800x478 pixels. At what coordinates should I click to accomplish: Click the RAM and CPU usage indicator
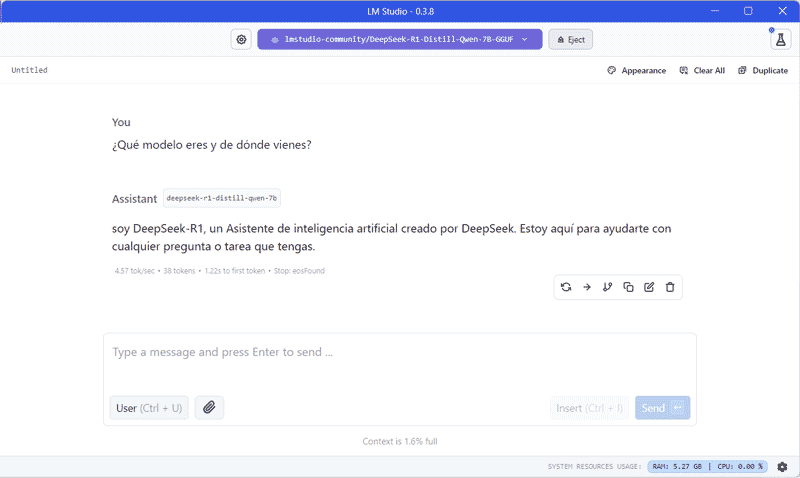(707, 466)
